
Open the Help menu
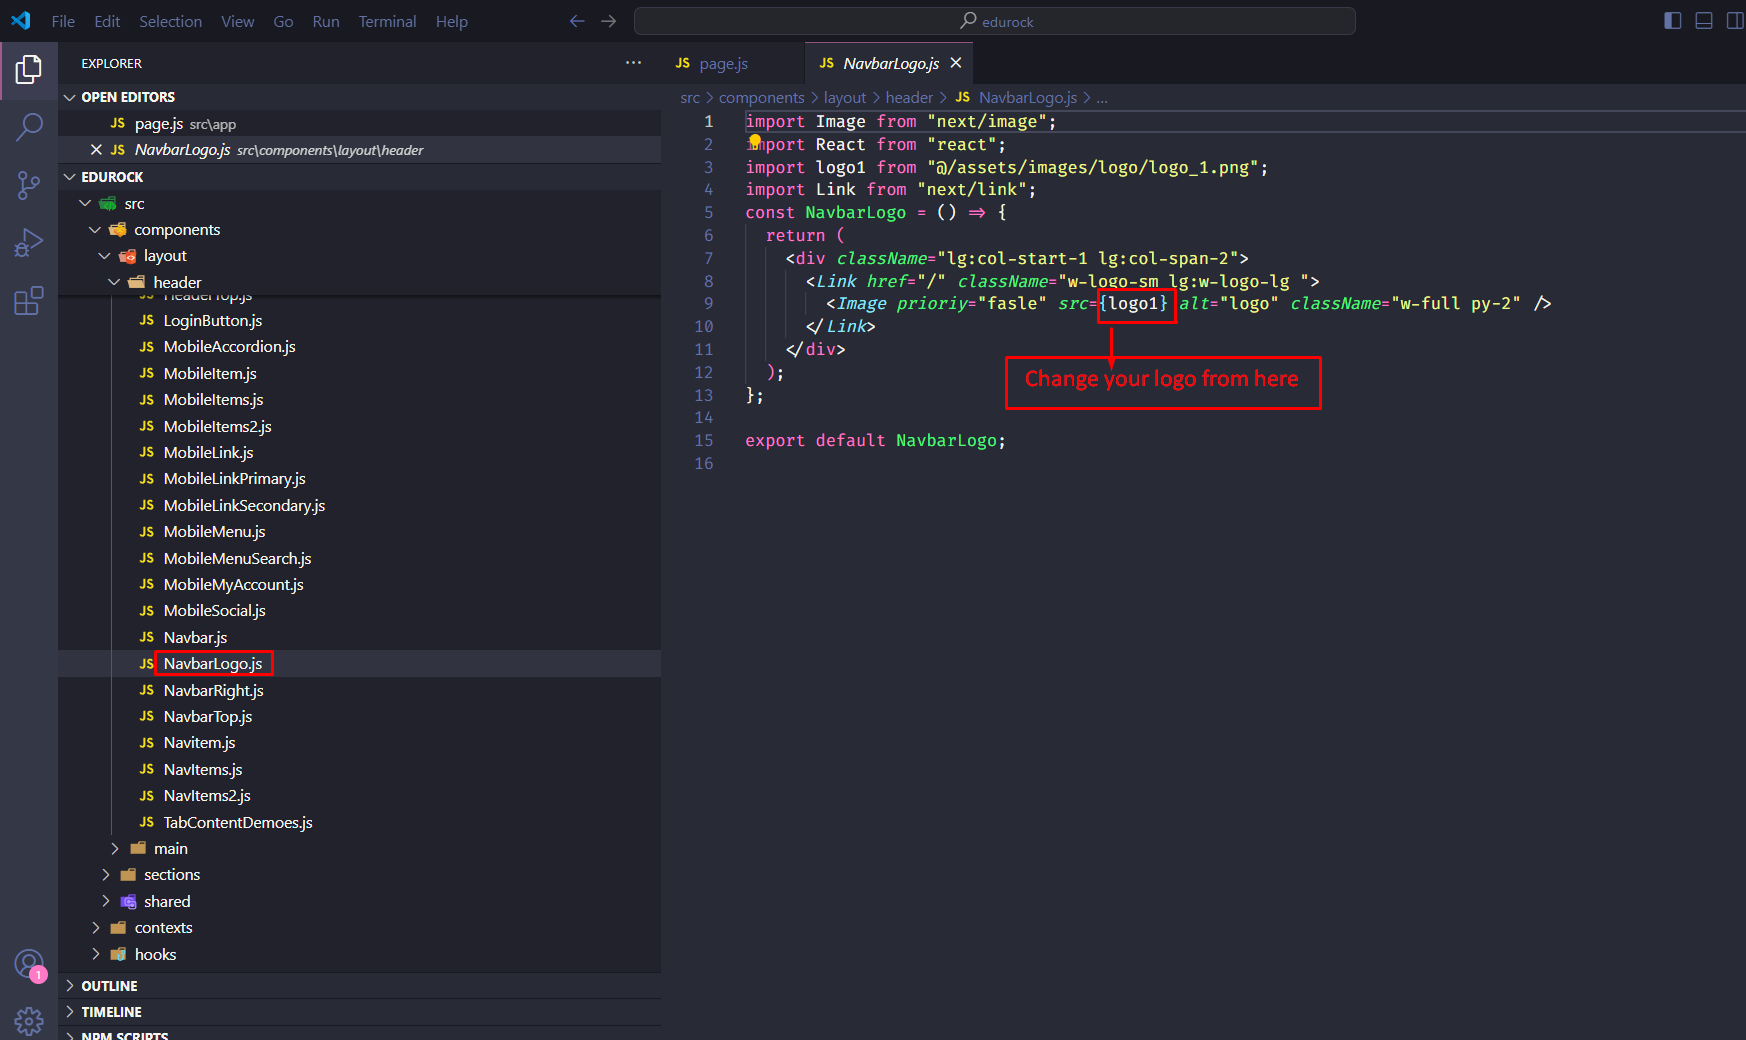(x=451, y=21)
